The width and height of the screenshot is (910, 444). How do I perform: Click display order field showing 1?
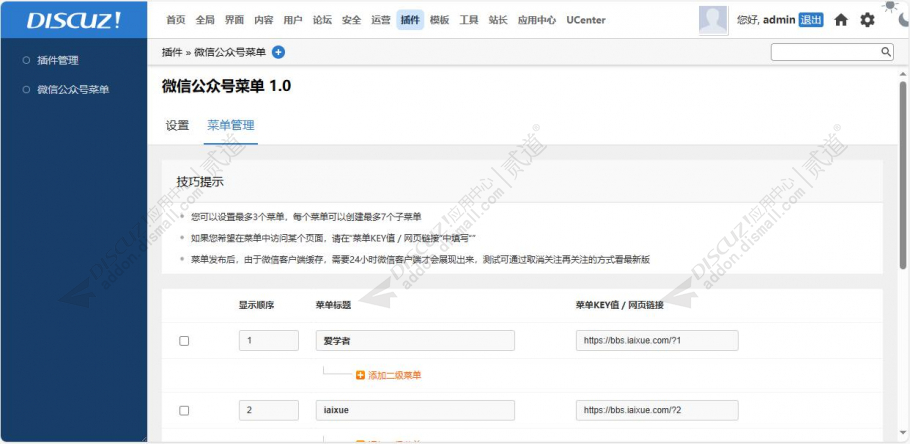(x=269, y=341)
